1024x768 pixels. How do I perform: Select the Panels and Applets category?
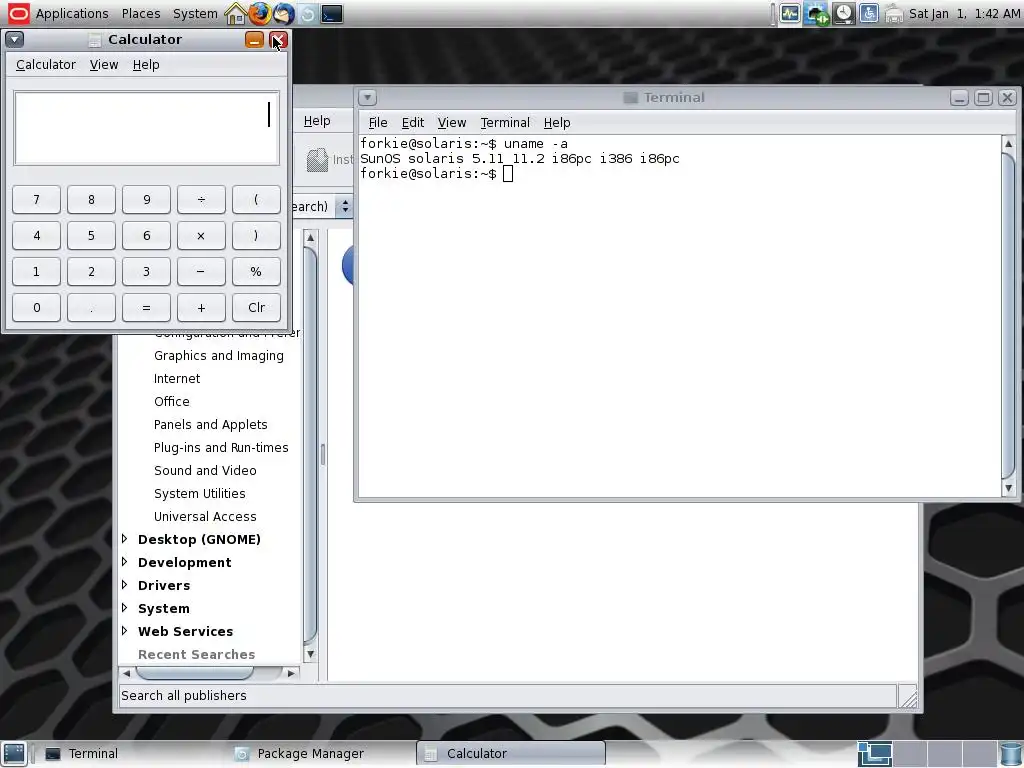(210, 424)
